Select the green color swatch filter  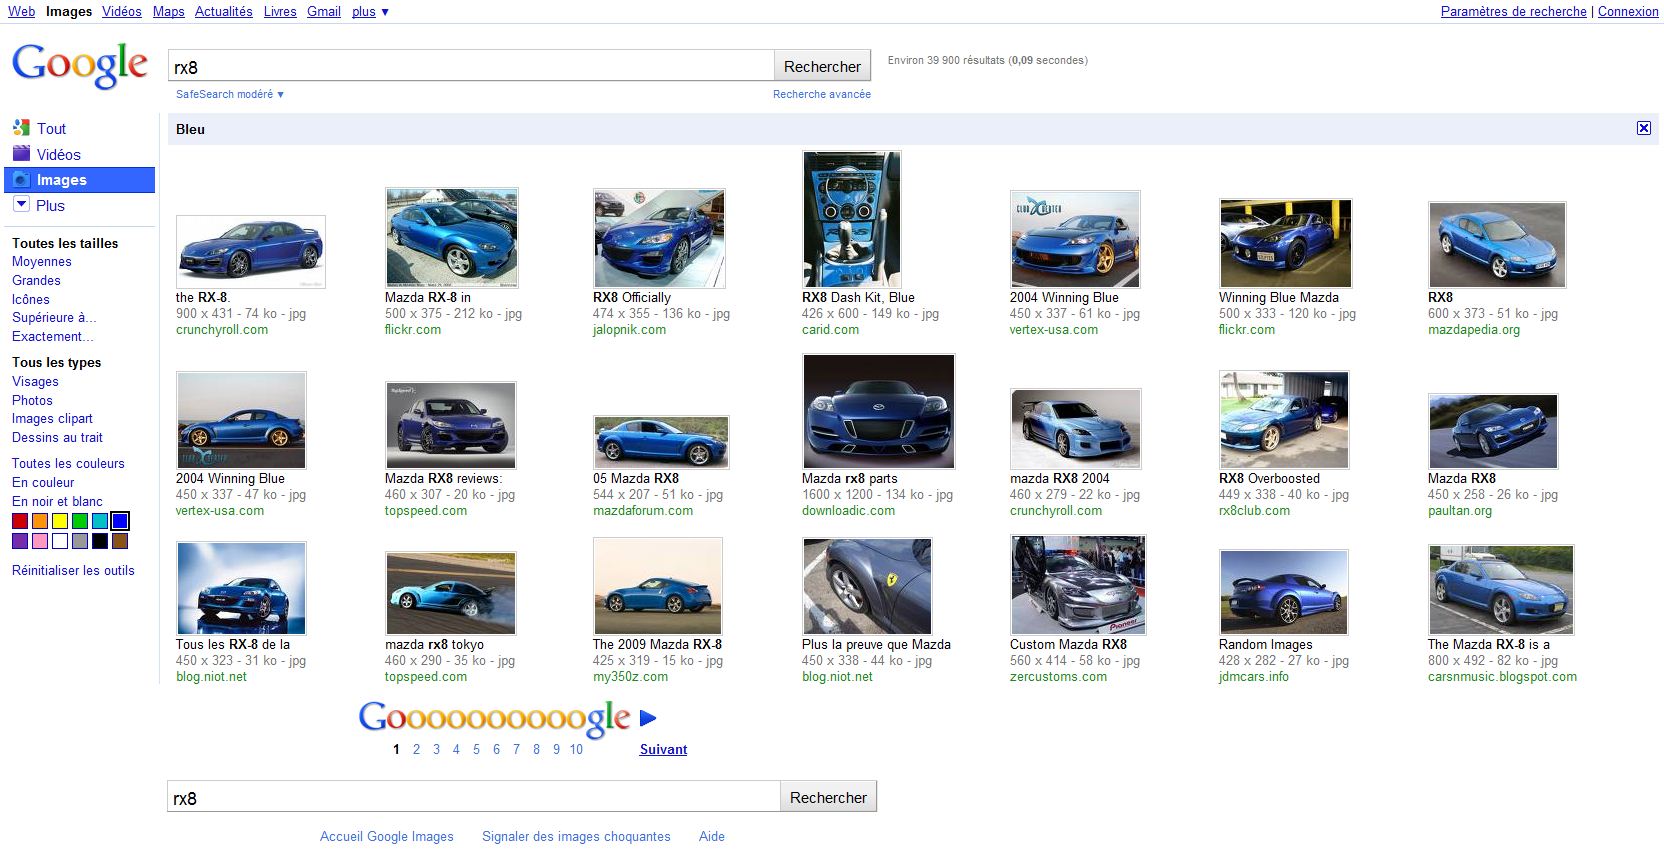click(x=80, y=521)
